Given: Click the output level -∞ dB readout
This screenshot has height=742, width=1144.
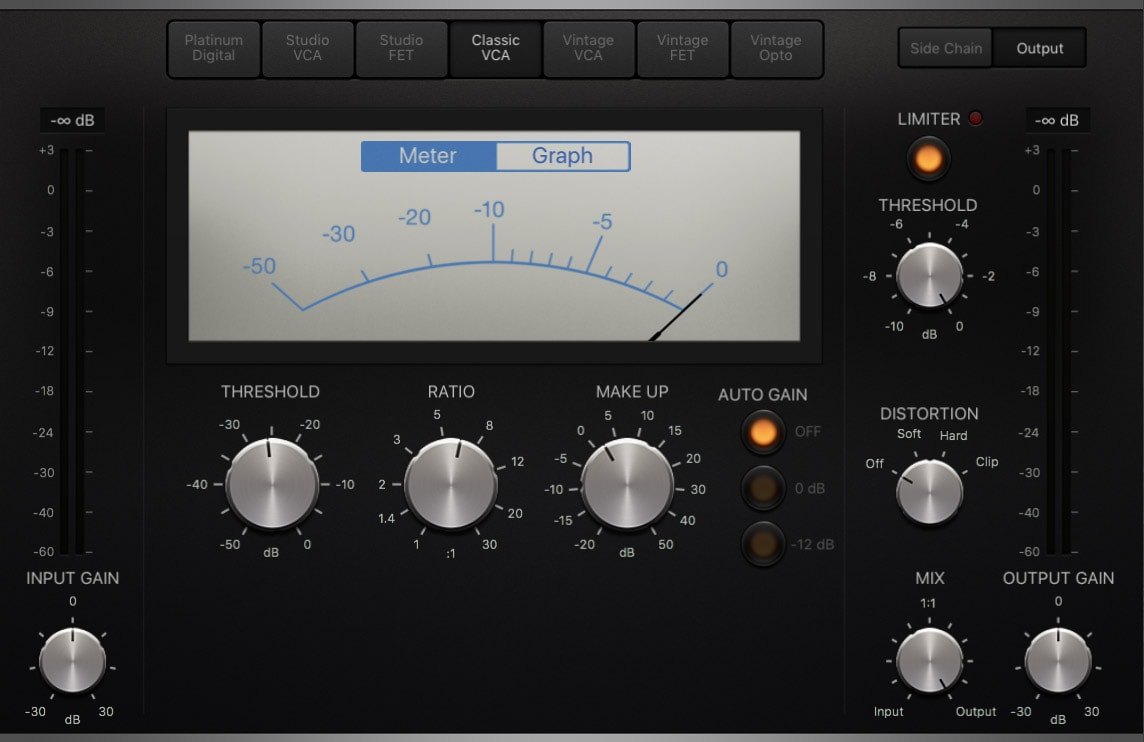Looking at the screenshot, I should click(x=1057, y=120).
